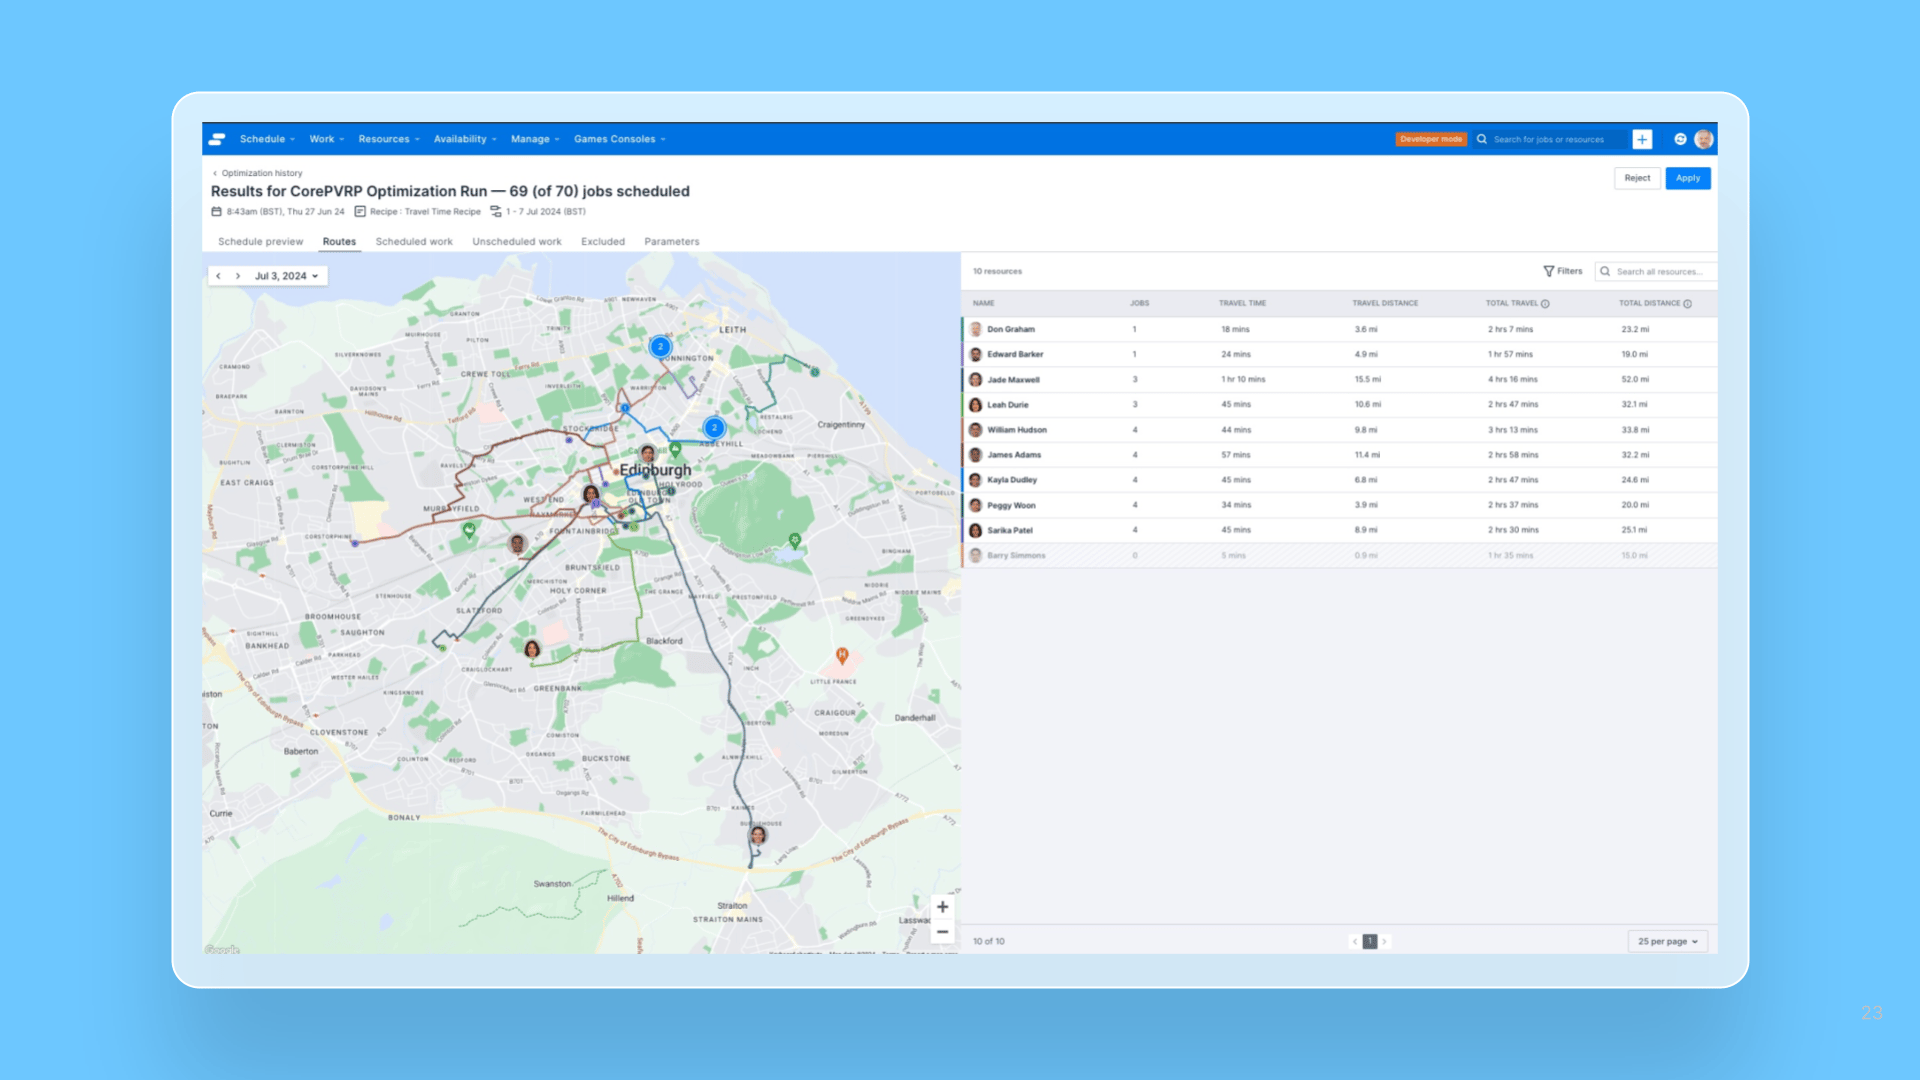This screenshot has width=1920, height=1080.
Task: Click the recipe icon beside 'Travel Time Recipe'
Action: (x=360, y=212)
